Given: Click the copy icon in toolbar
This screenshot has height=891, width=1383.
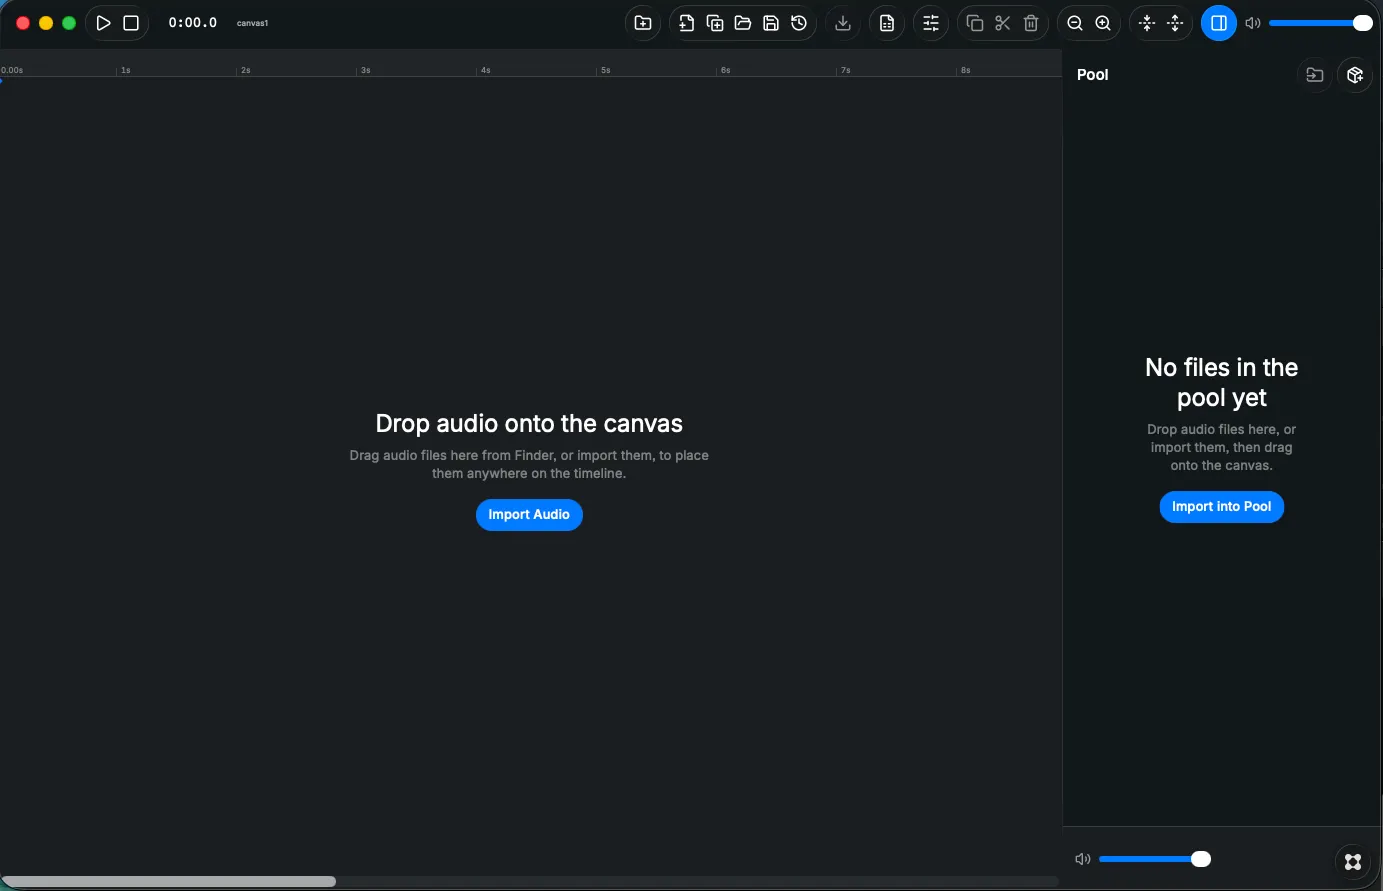Looking at the screenshot, I should click(x=975, y=23).
